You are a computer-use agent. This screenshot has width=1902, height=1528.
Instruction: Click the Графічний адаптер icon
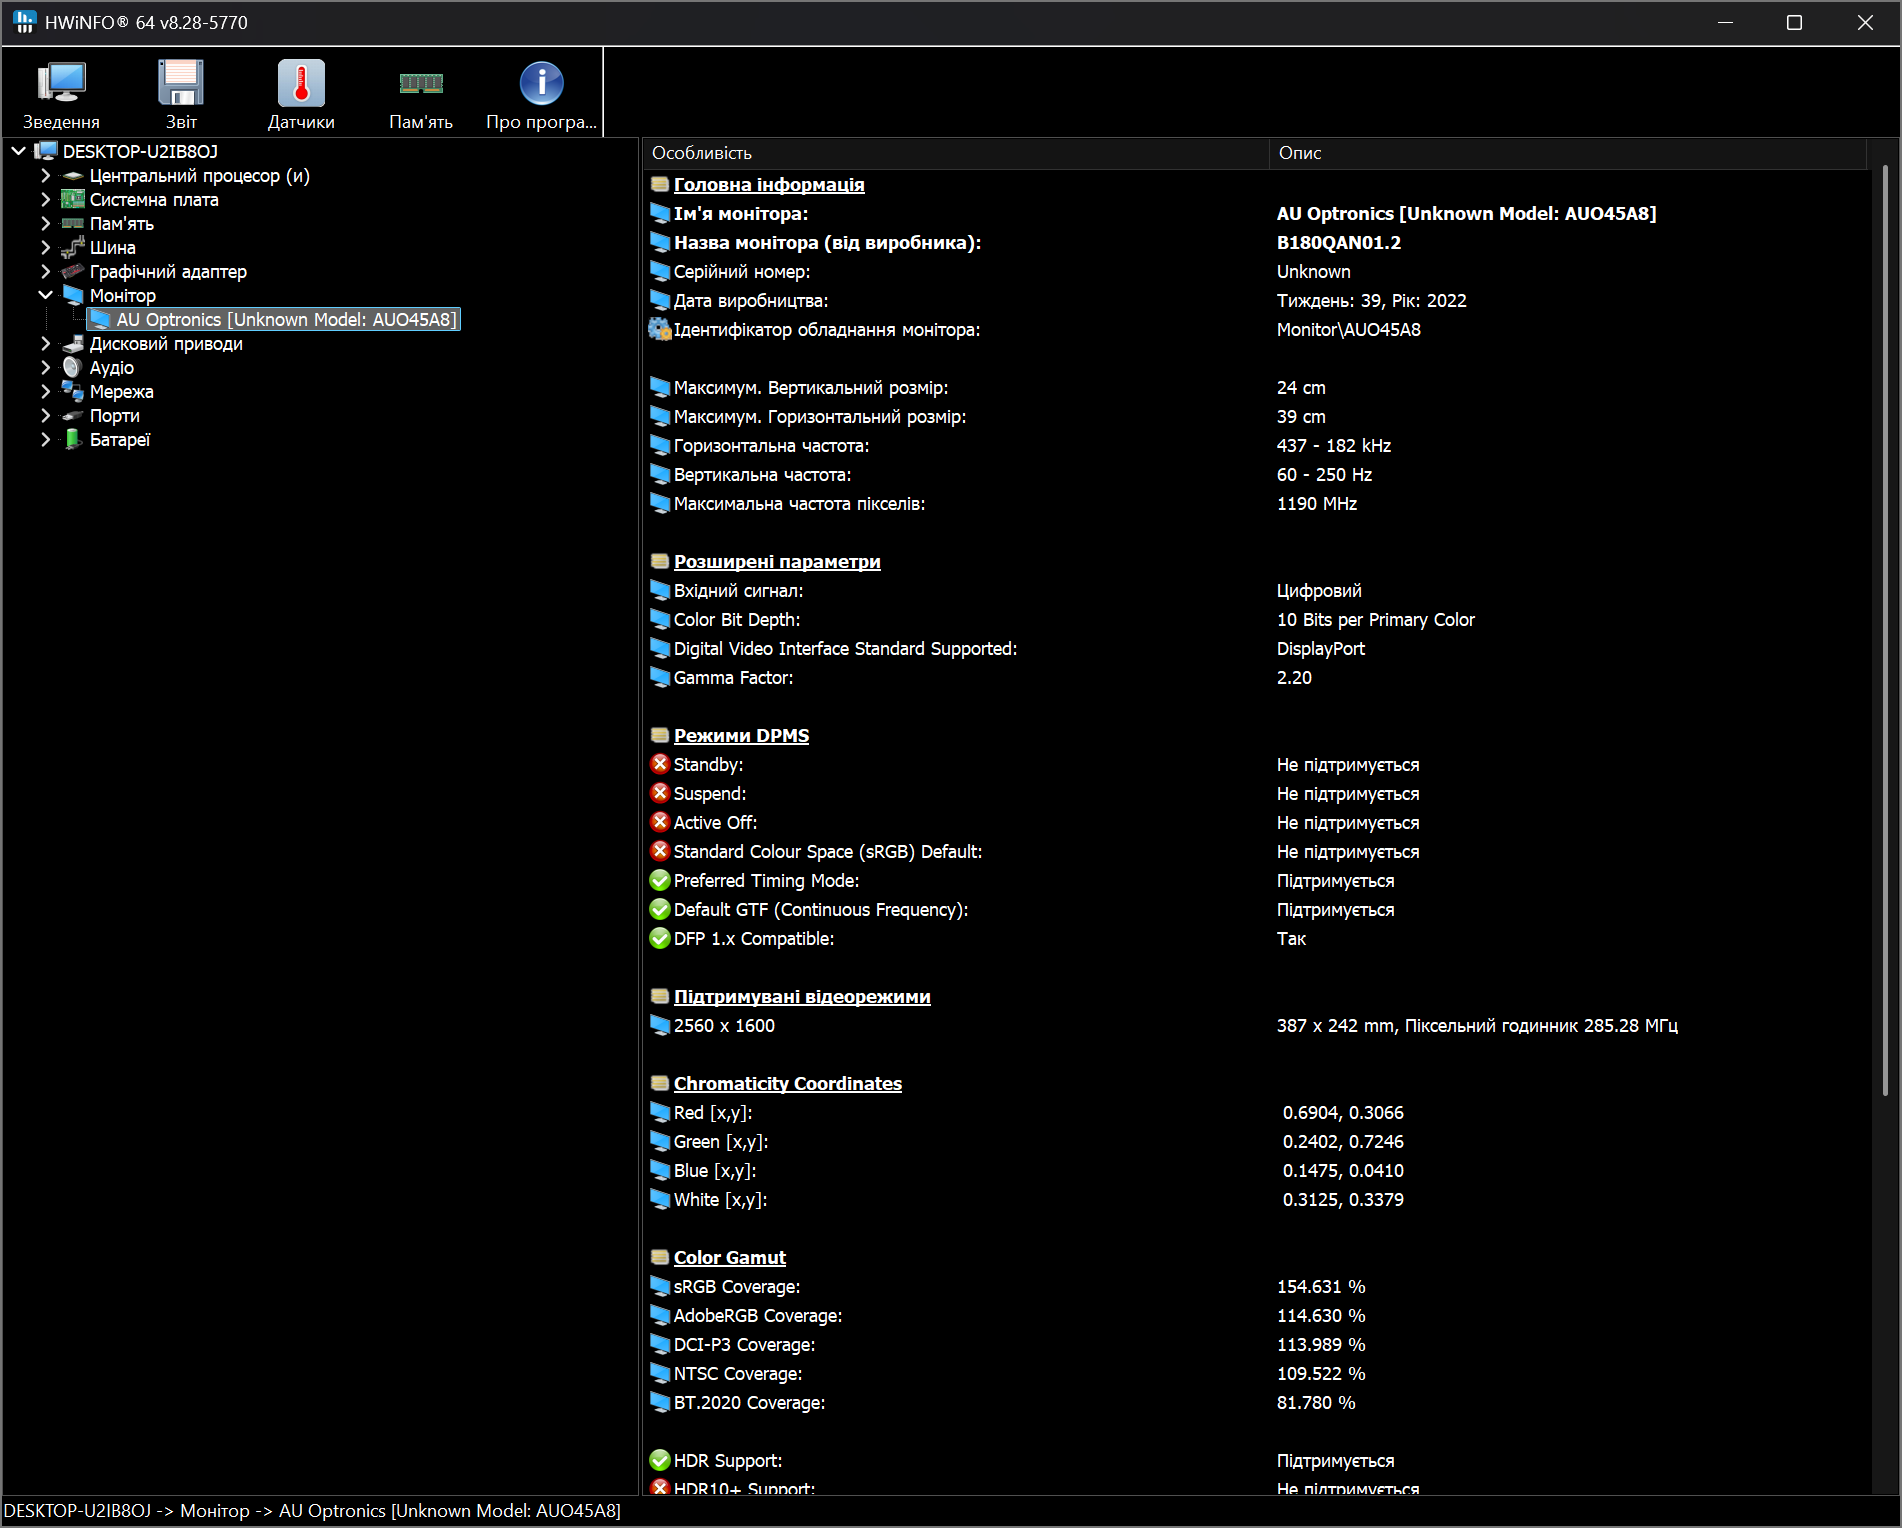(73, 272)
